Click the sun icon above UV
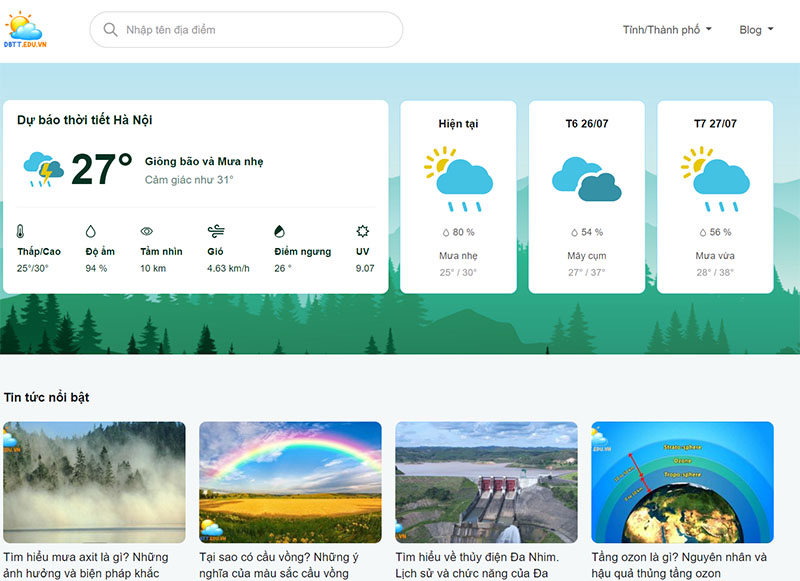 click(x=362, y=231)
